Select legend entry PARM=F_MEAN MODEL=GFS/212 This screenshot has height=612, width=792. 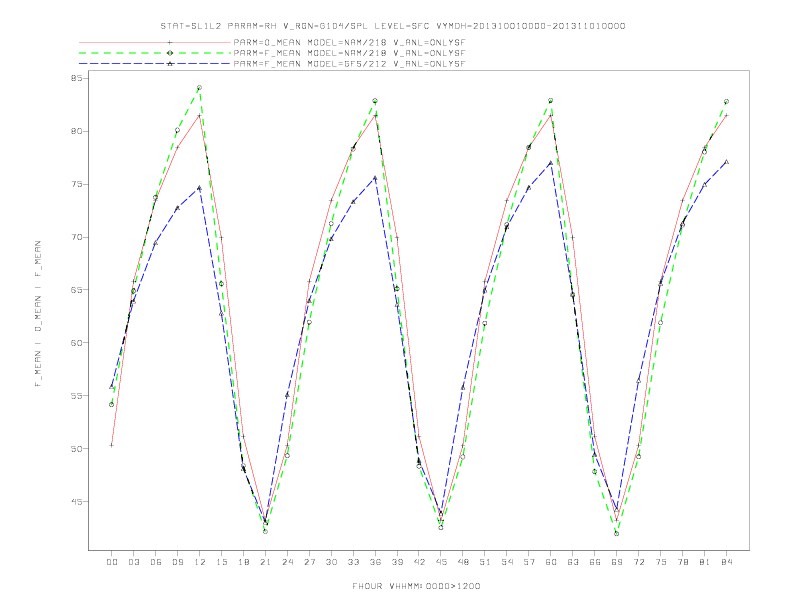[x=349, y=64]
